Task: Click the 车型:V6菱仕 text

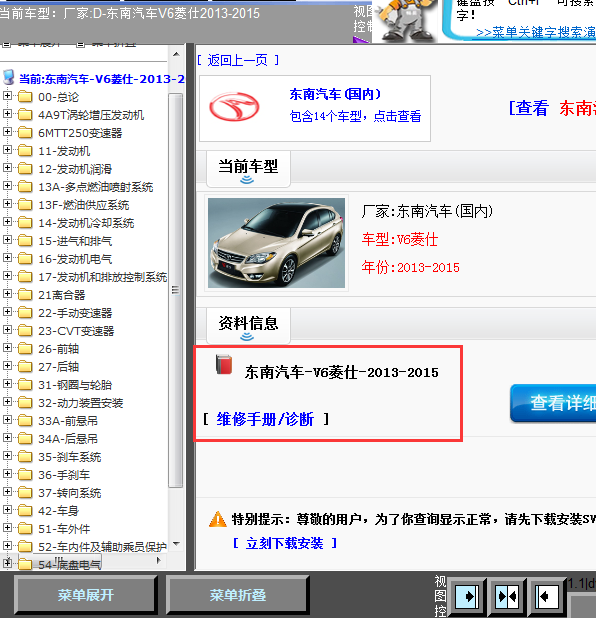Action: point(400,240)
